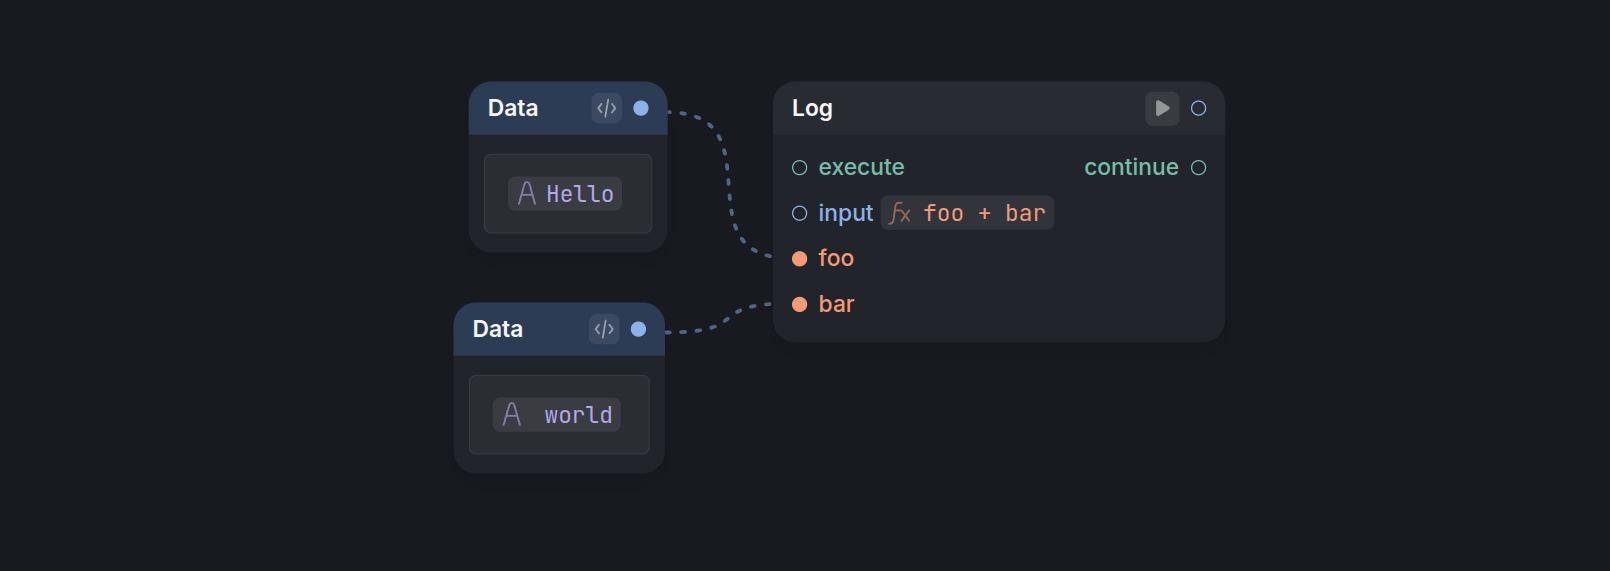Select the Data title above the world value
The width and height of the screenshot is (1610, 571).
[498, 329]
